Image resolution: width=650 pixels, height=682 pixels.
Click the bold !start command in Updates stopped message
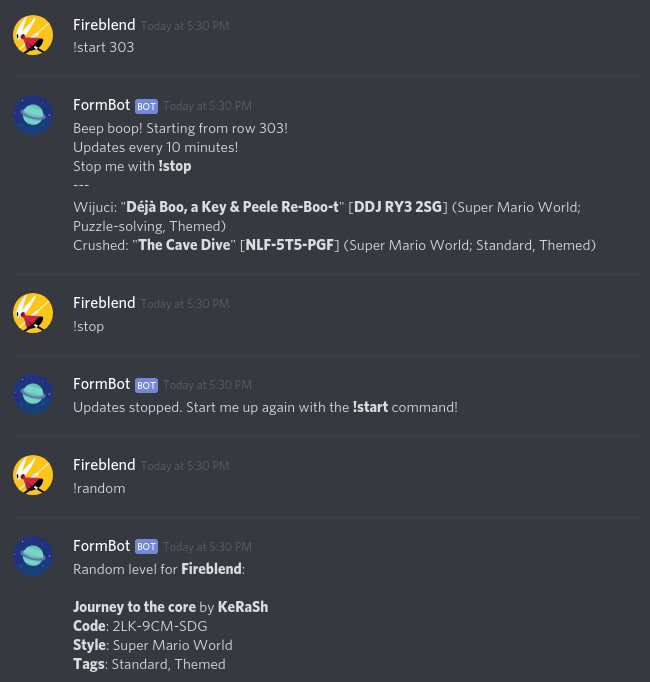pos(370,407)
